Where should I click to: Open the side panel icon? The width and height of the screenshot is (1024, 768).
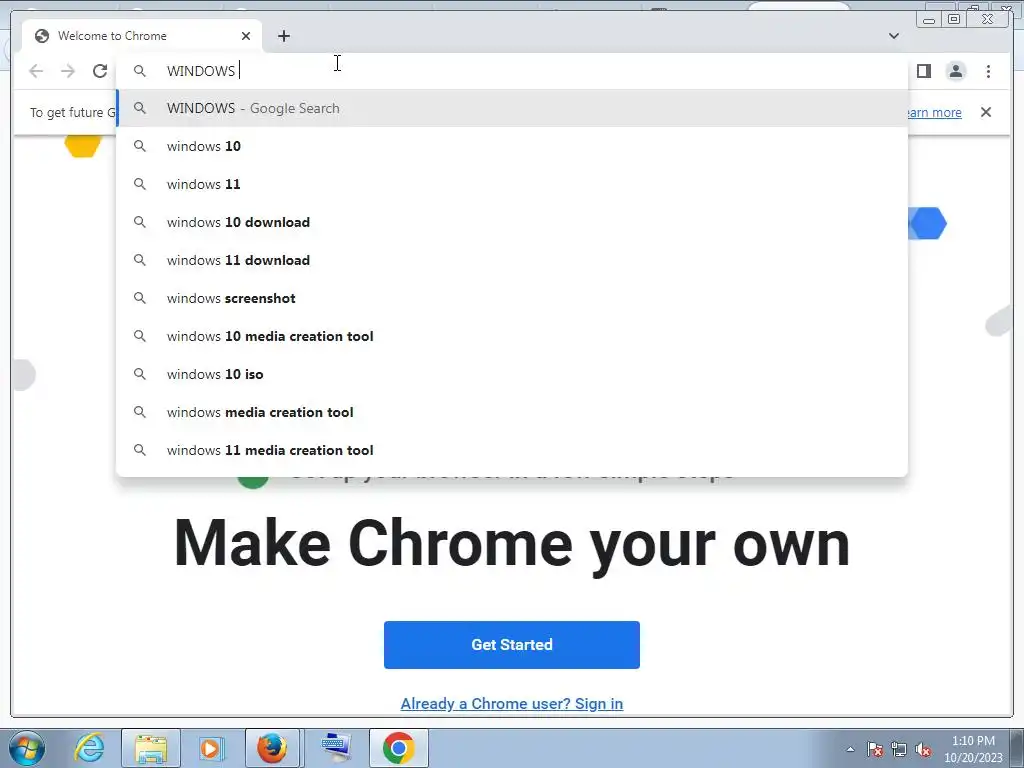click(x=923, y=71)
